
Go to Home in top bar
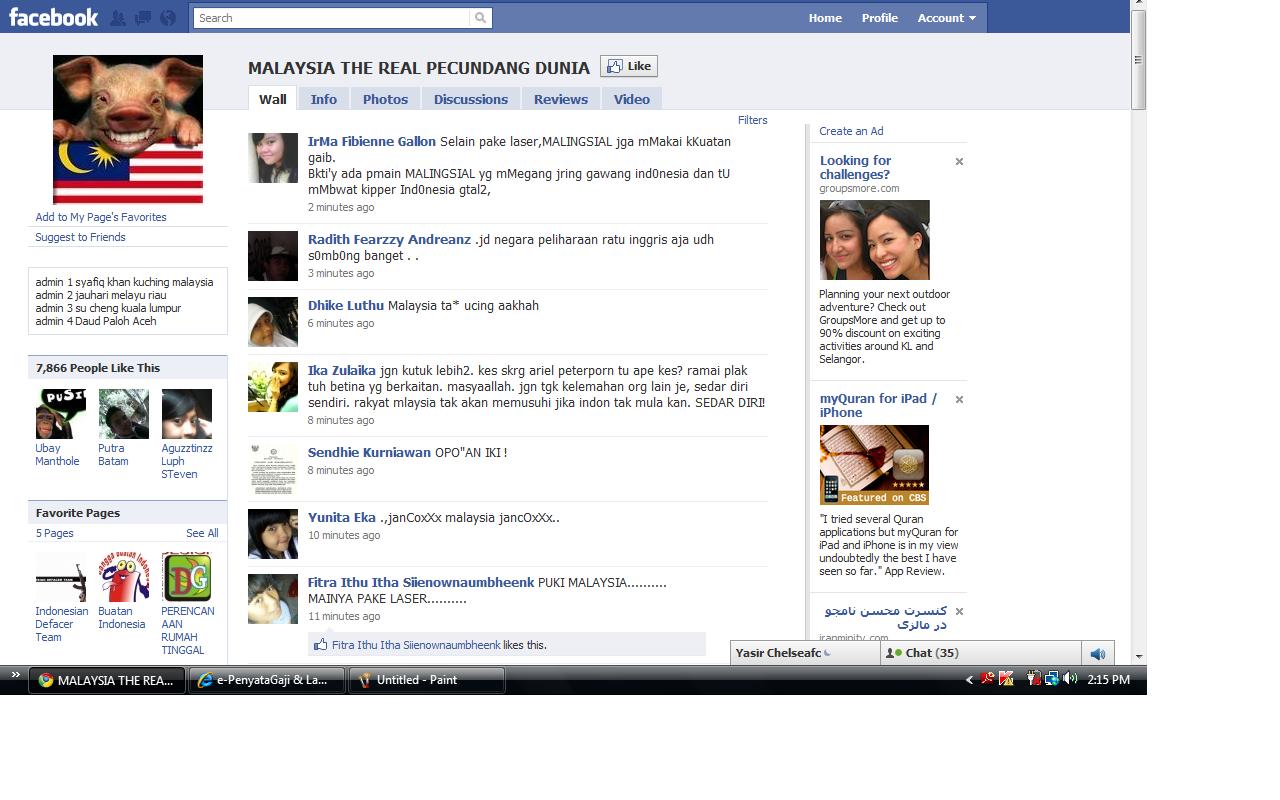pos(825,18)
